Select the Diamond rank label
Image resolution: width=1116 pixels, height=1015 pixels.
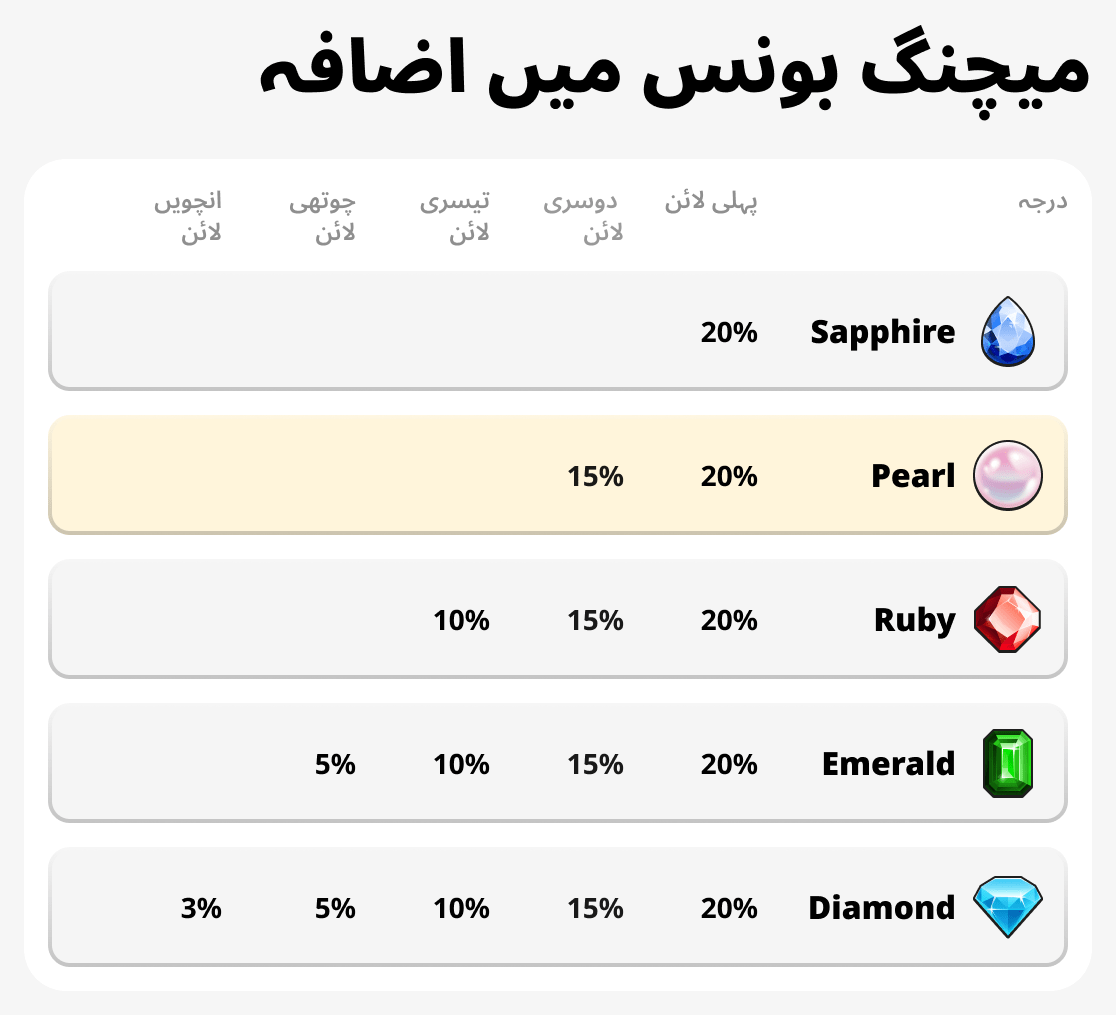881,908
